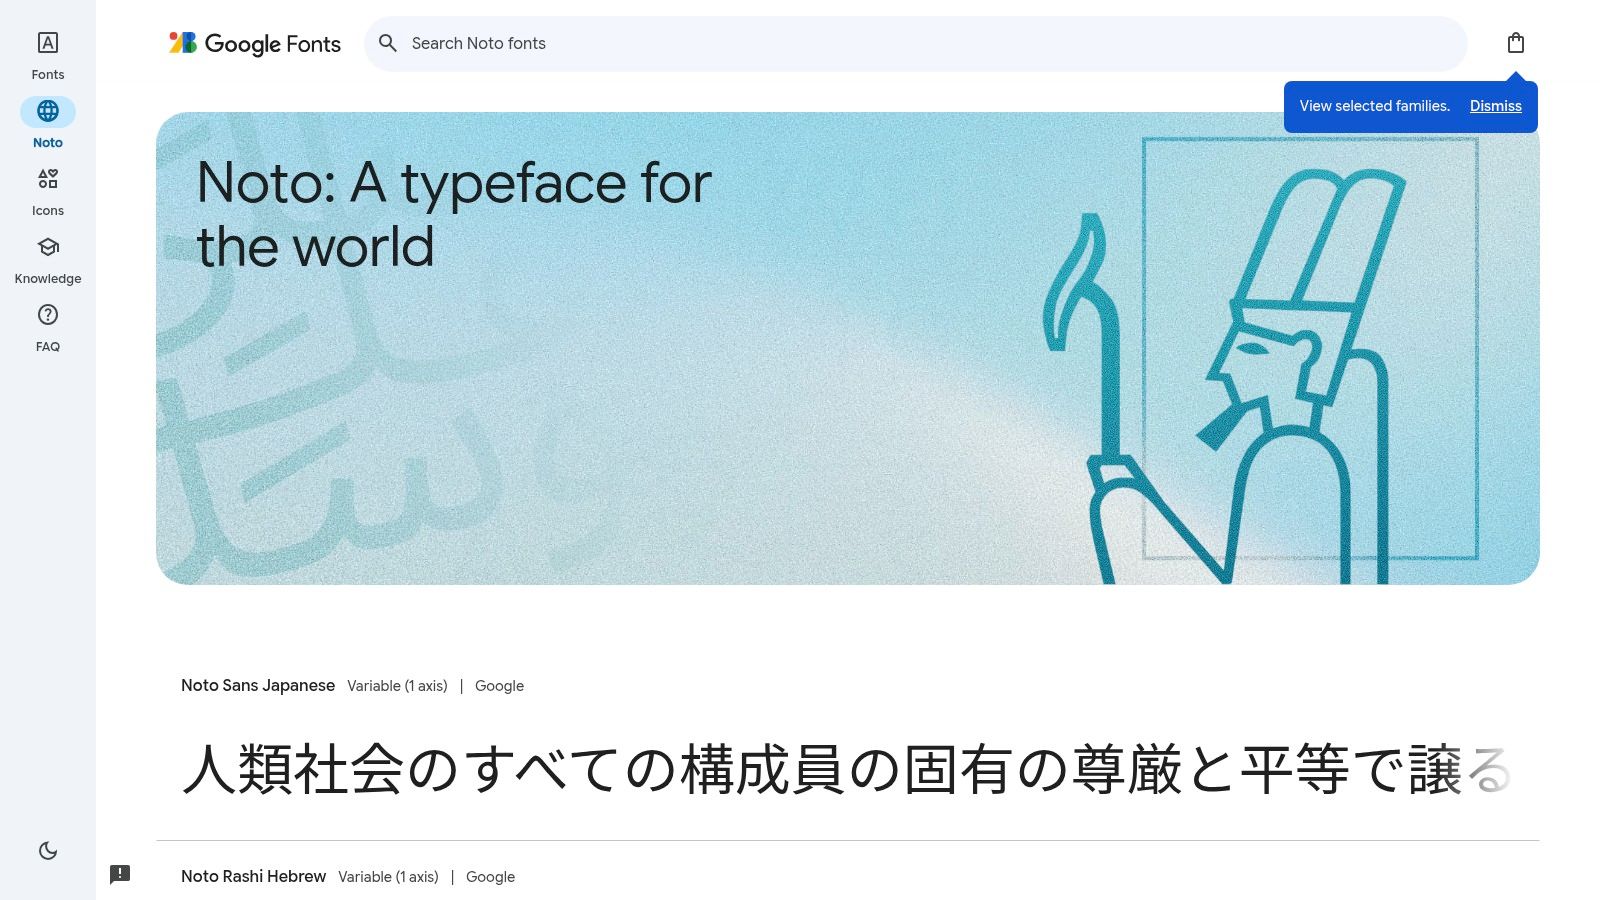Click 'Google' designer beside Noto Rashi Hebrew
Screen dimensions: 1600x900
[490, 877]
